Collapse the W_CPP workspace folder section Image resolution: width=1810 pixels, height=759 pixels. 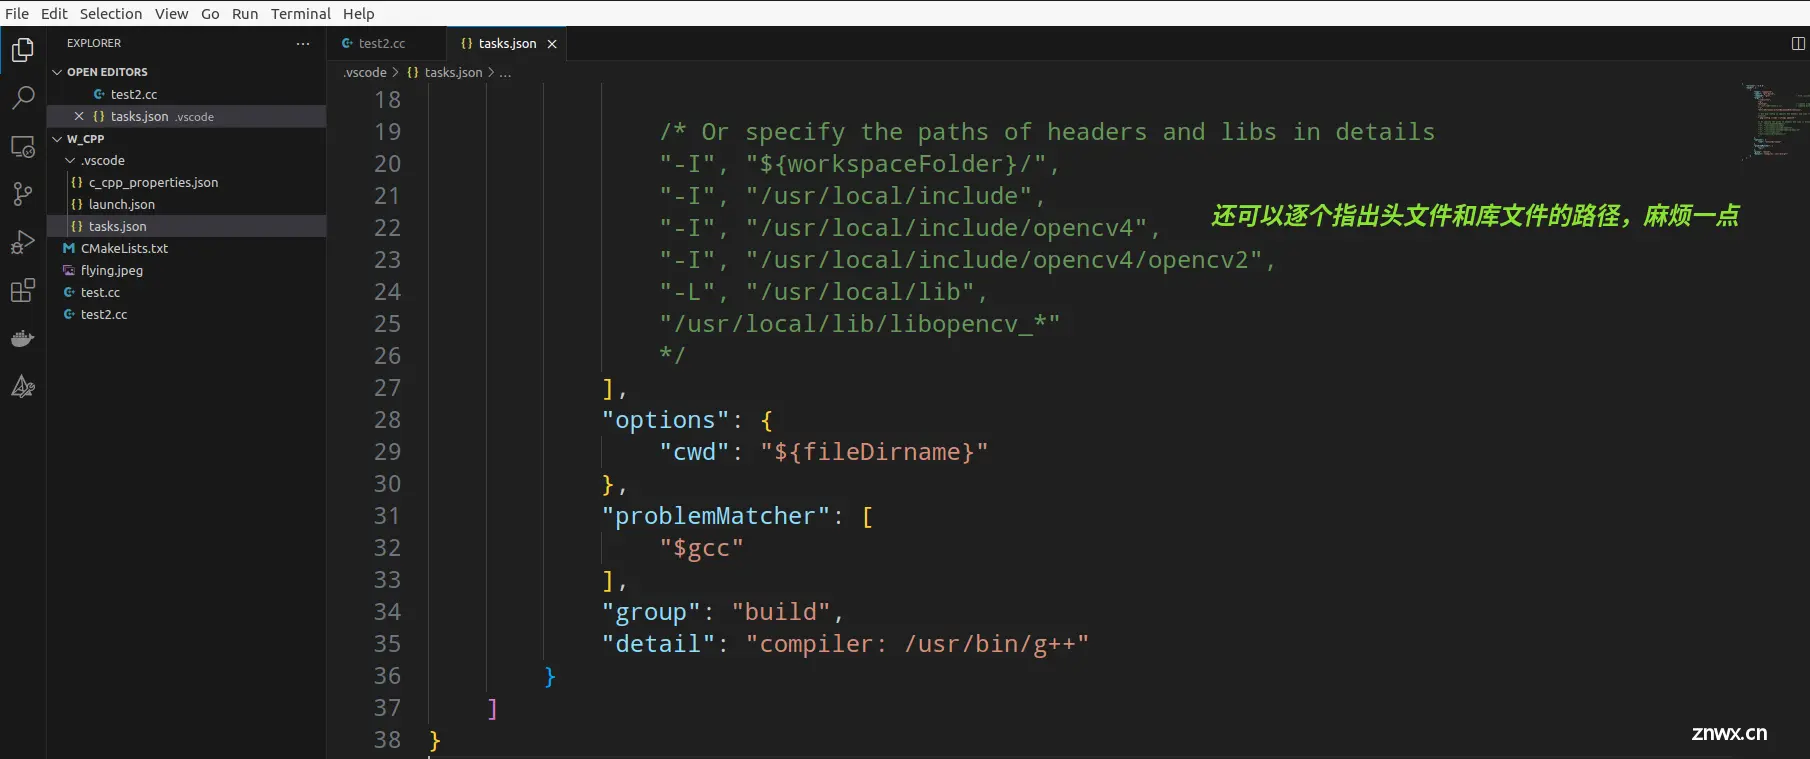coord(57,139)
